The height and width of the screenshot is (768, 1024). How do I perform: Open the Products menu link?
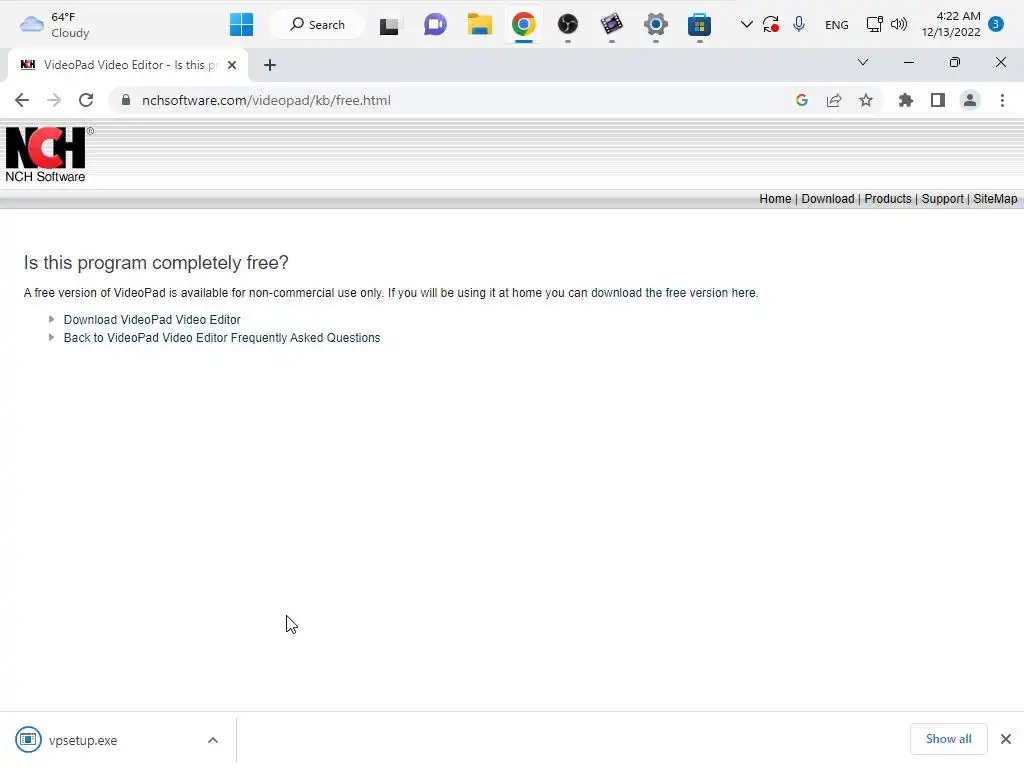point(888,199)
